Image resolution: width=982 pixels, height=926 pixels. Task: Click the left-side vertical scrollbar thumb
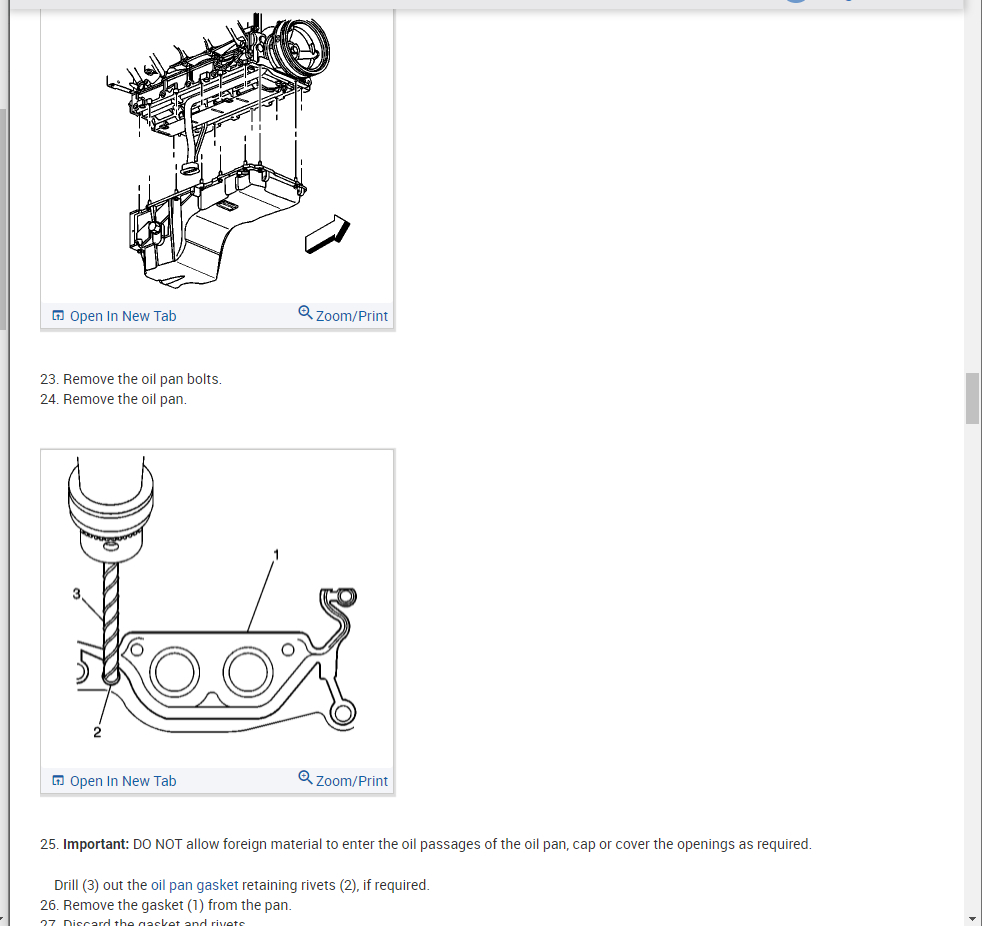pyautogui.click(x=3, y=219)
